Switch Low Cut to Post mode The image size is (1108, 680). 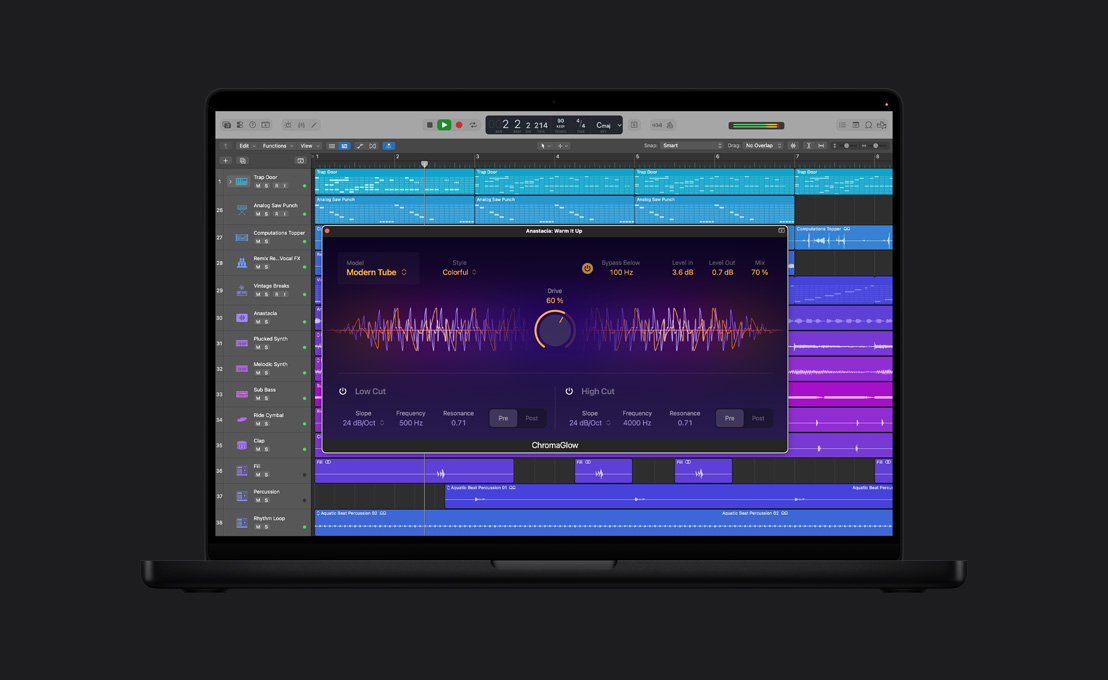tap(531, 418)
